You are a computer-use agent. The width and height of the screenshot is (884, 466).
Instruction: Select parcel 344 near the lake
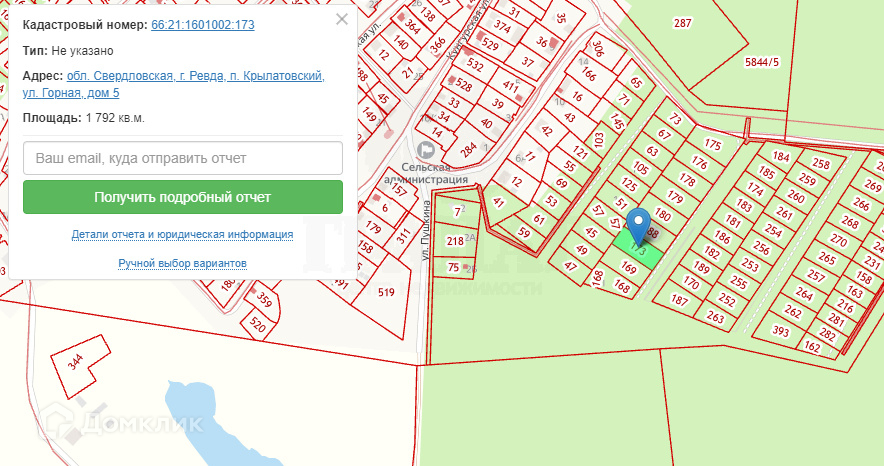click(76, 361)
